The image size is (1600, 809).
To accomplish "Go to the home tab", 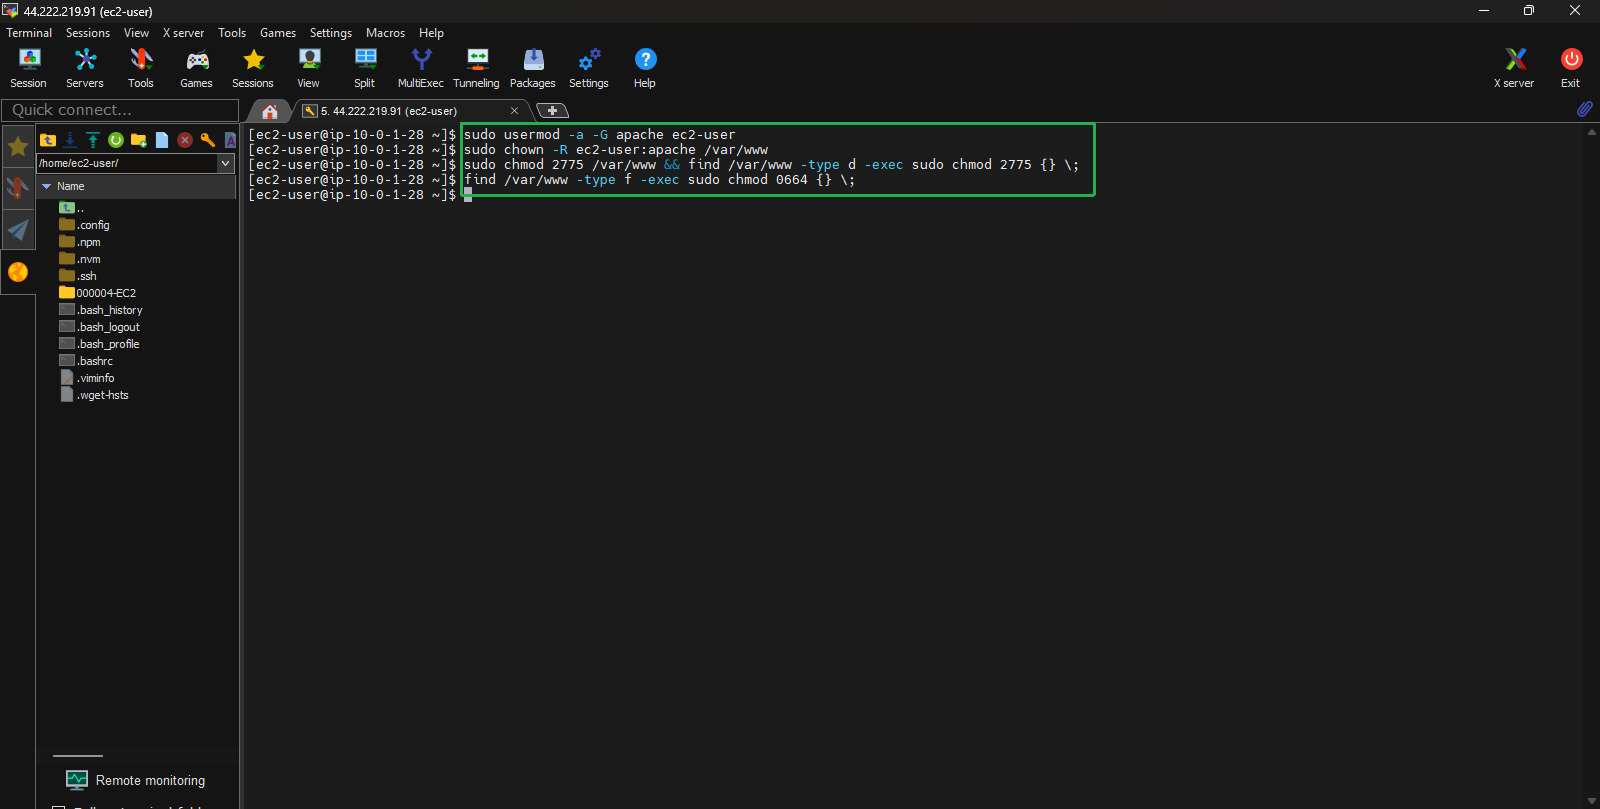I will click(x=270, y=111).
